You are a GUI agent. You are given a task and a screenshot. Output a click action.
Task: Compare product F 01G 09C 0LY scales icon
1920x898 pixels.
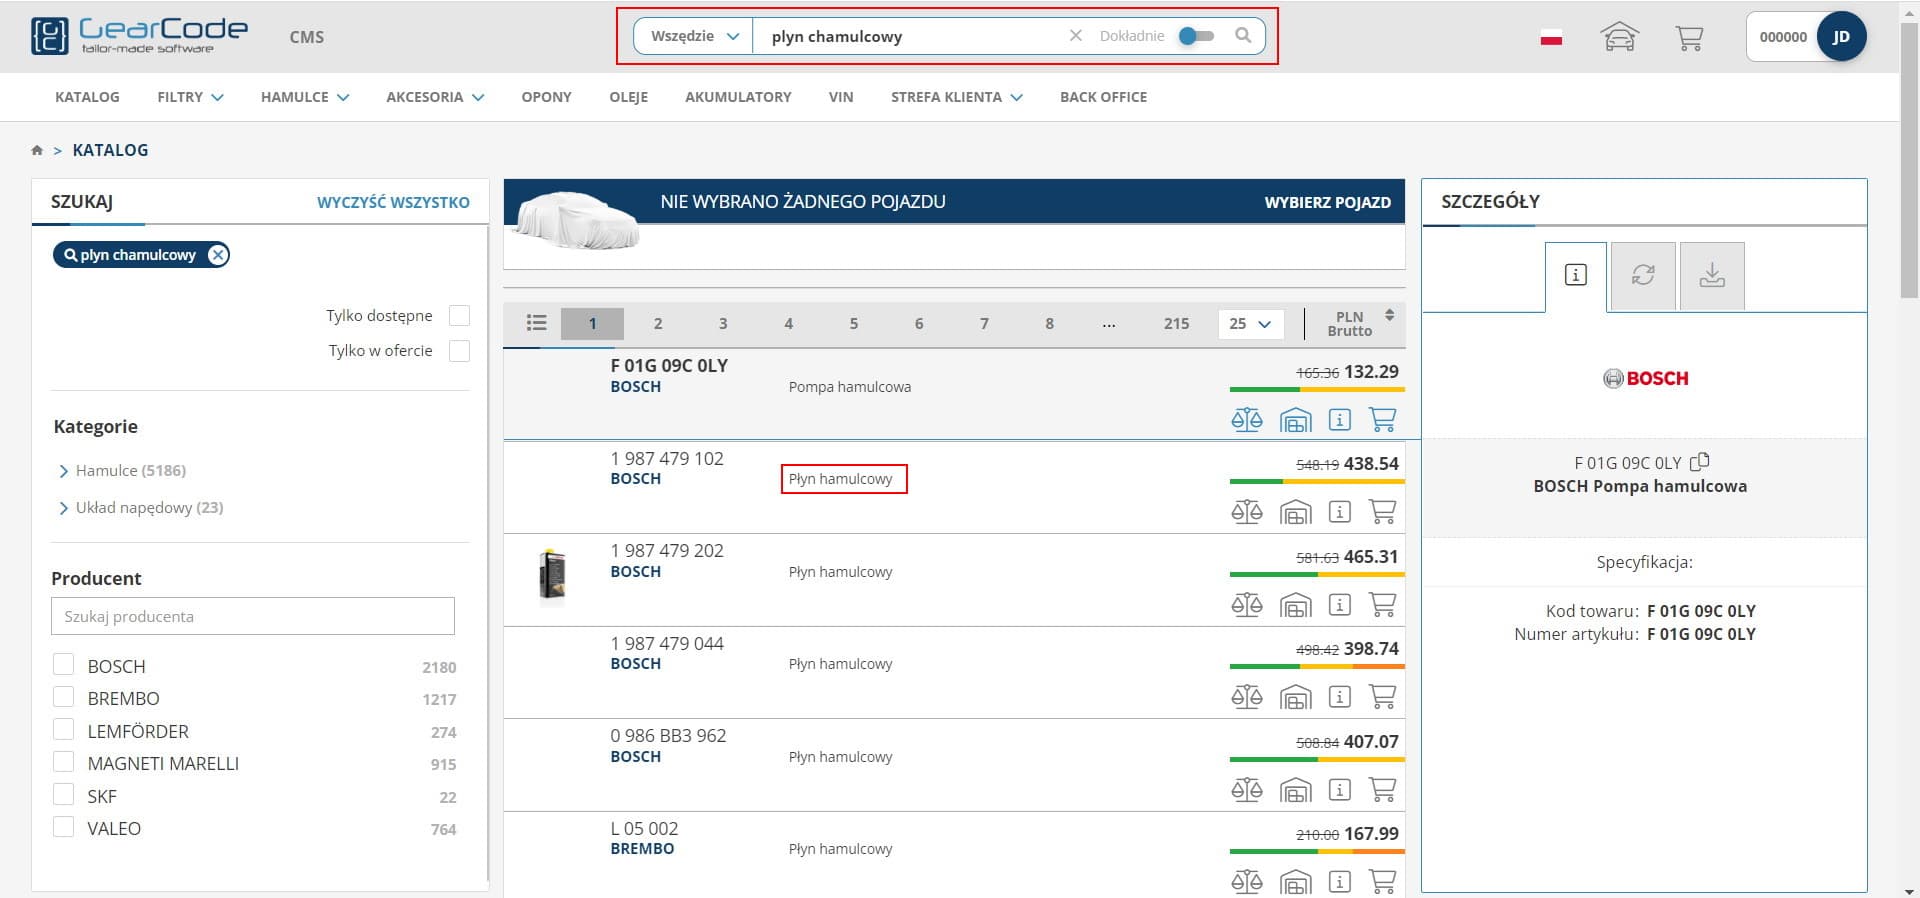click(1247, 420)
